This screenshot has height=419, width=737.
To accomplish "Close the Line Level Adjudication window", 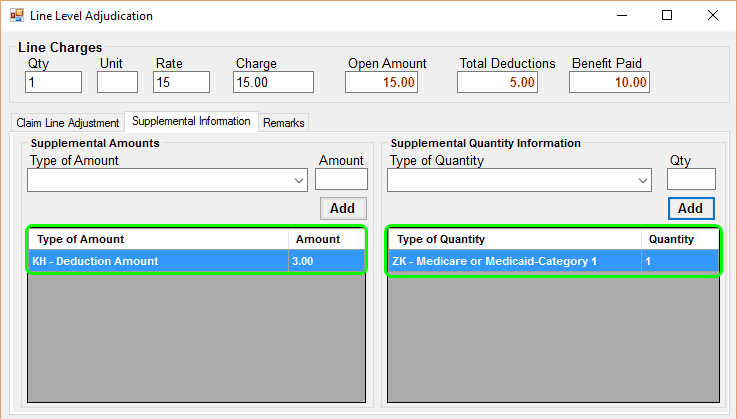I will 712,16.
